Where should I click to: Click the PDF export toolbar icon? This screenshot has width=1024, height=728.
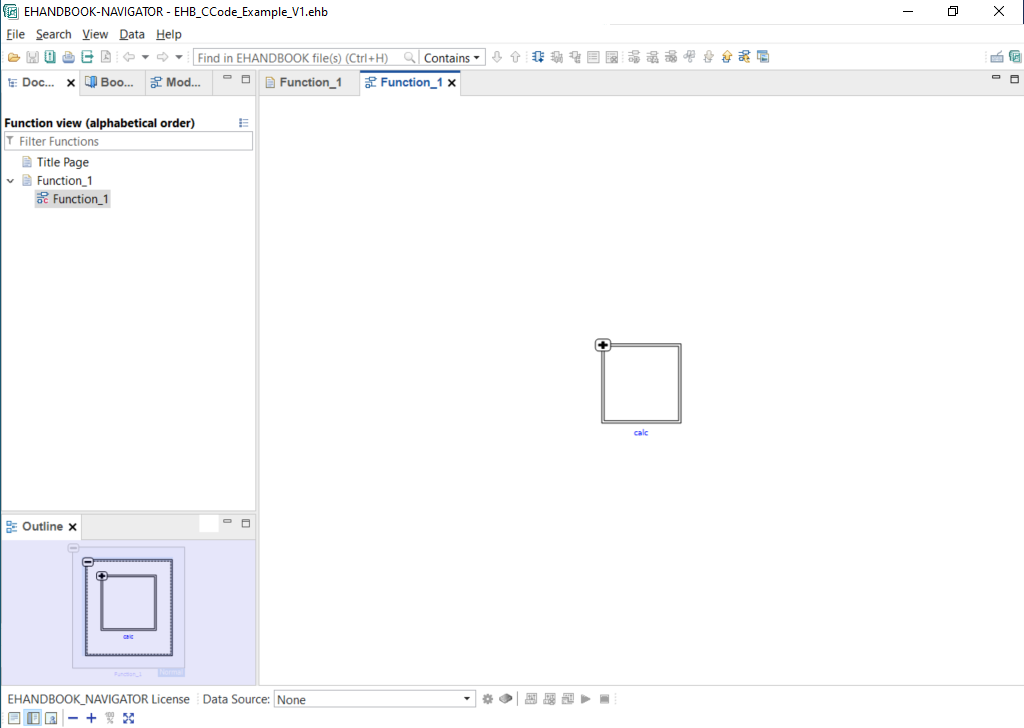105,57
